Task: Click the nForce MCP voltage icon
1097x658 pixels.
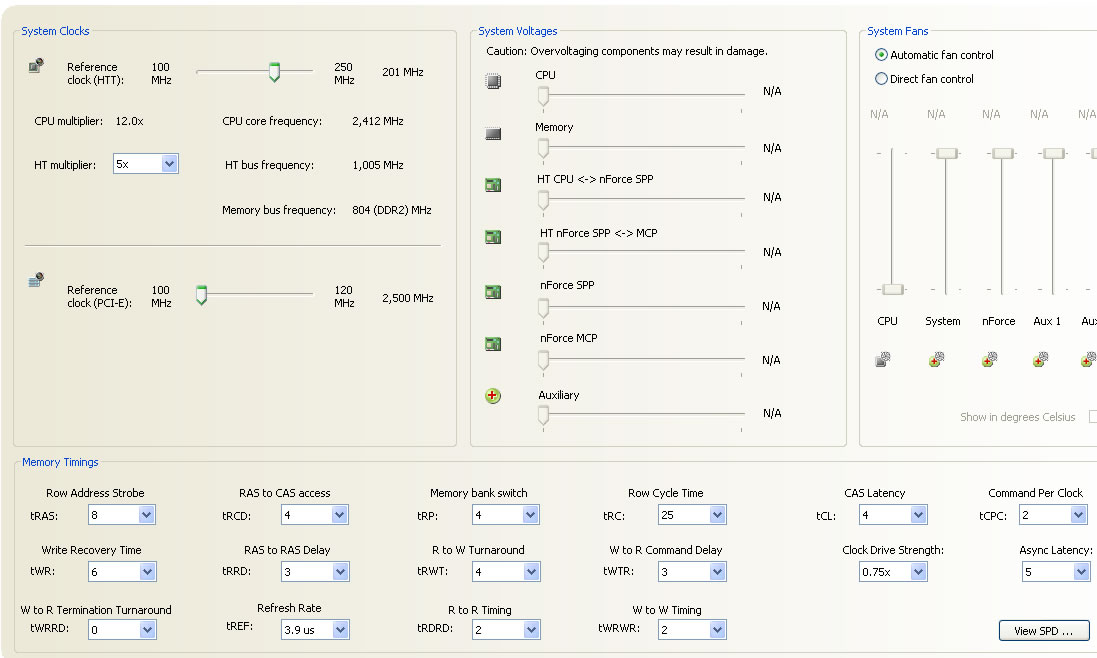Action: click(493, 344)
